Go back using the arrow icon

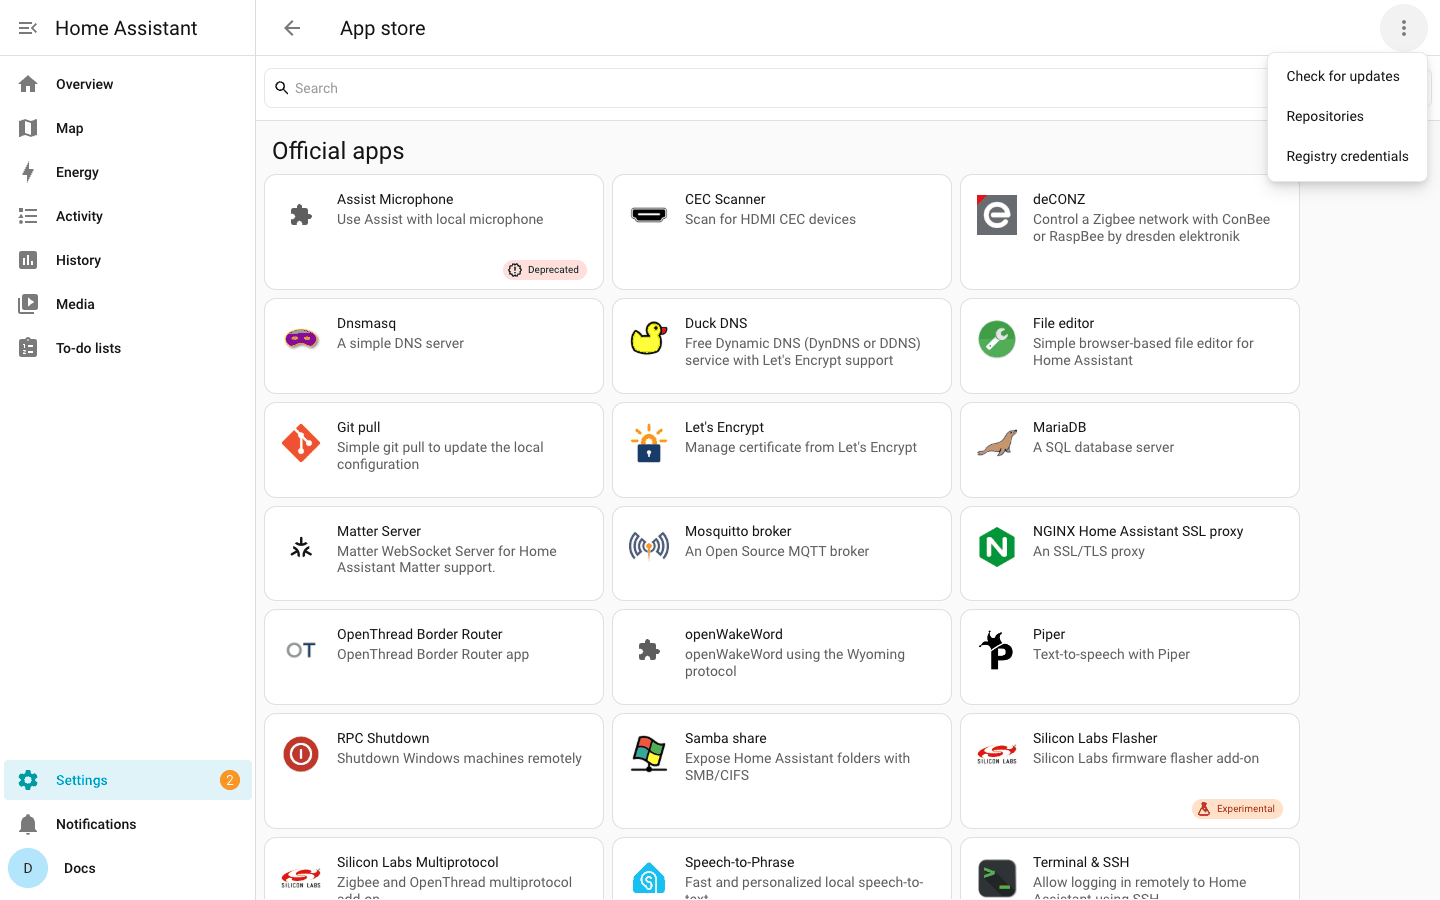[x=292, y=28]
